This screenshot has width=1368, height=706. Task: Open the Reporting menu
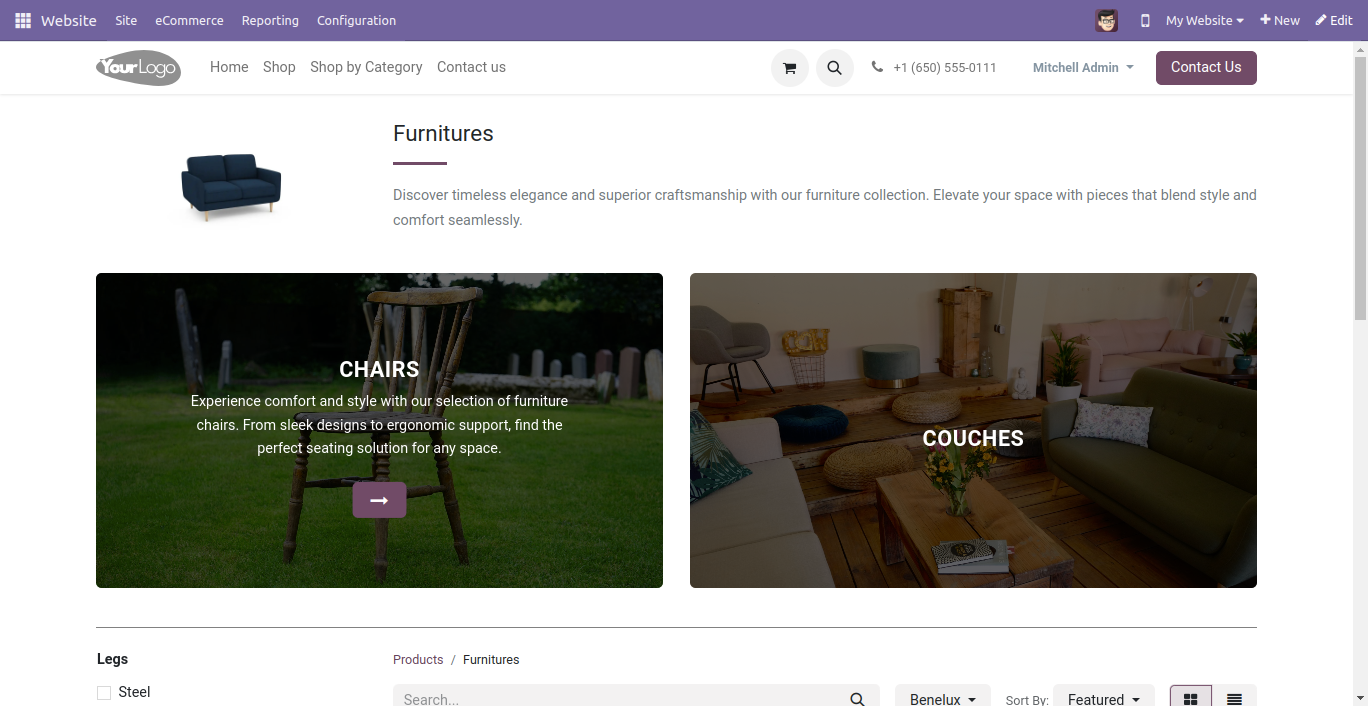click(270, 20)
